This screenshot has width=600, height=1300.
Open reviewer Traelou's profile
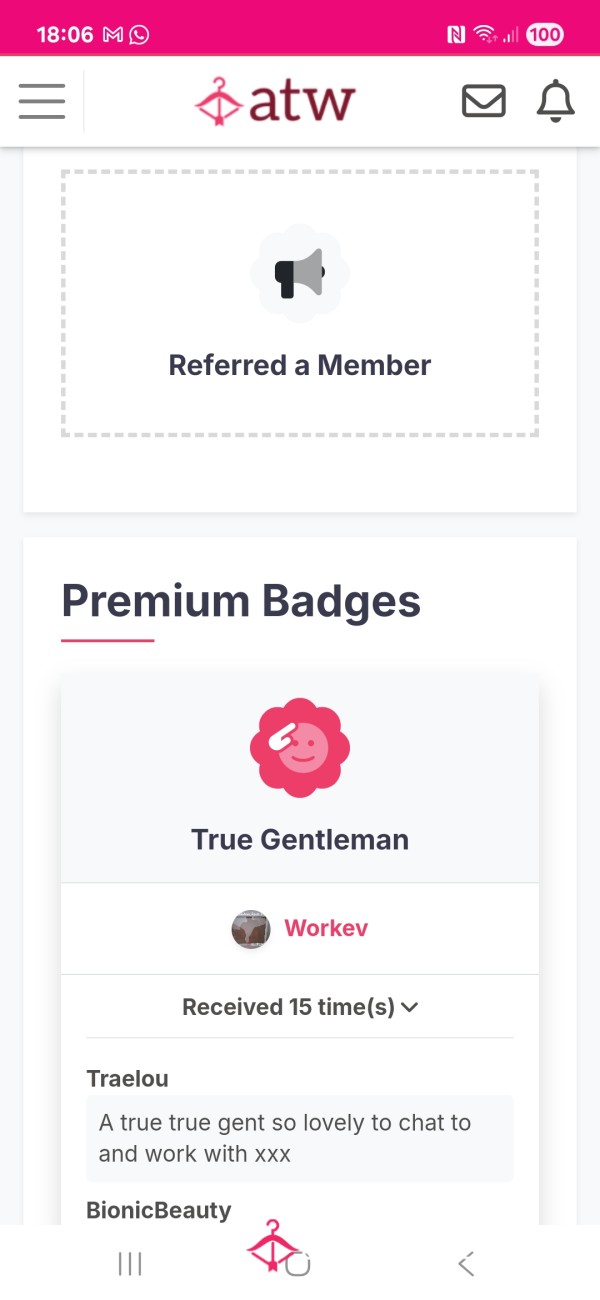[127, 1078]
